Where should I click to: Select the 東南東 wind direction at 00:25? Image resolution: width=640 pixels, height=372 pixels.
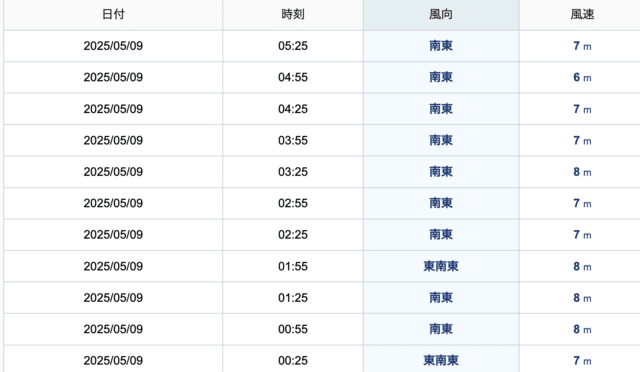tap(441, 360)
